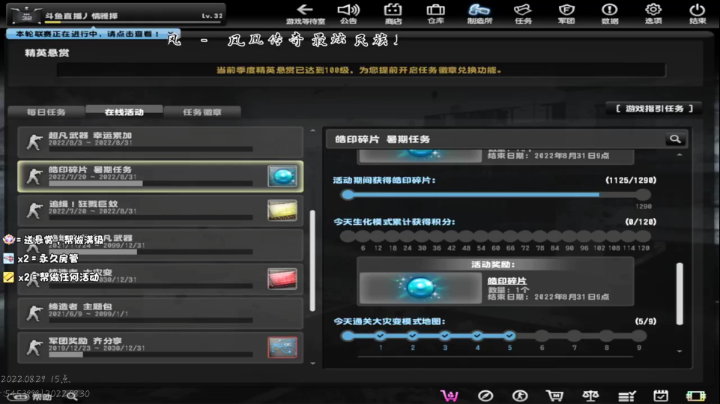Click the start handle of the 皓印碎片 progress bar
Viewport: 720px width, 404px height.
[x=348, y=195]
